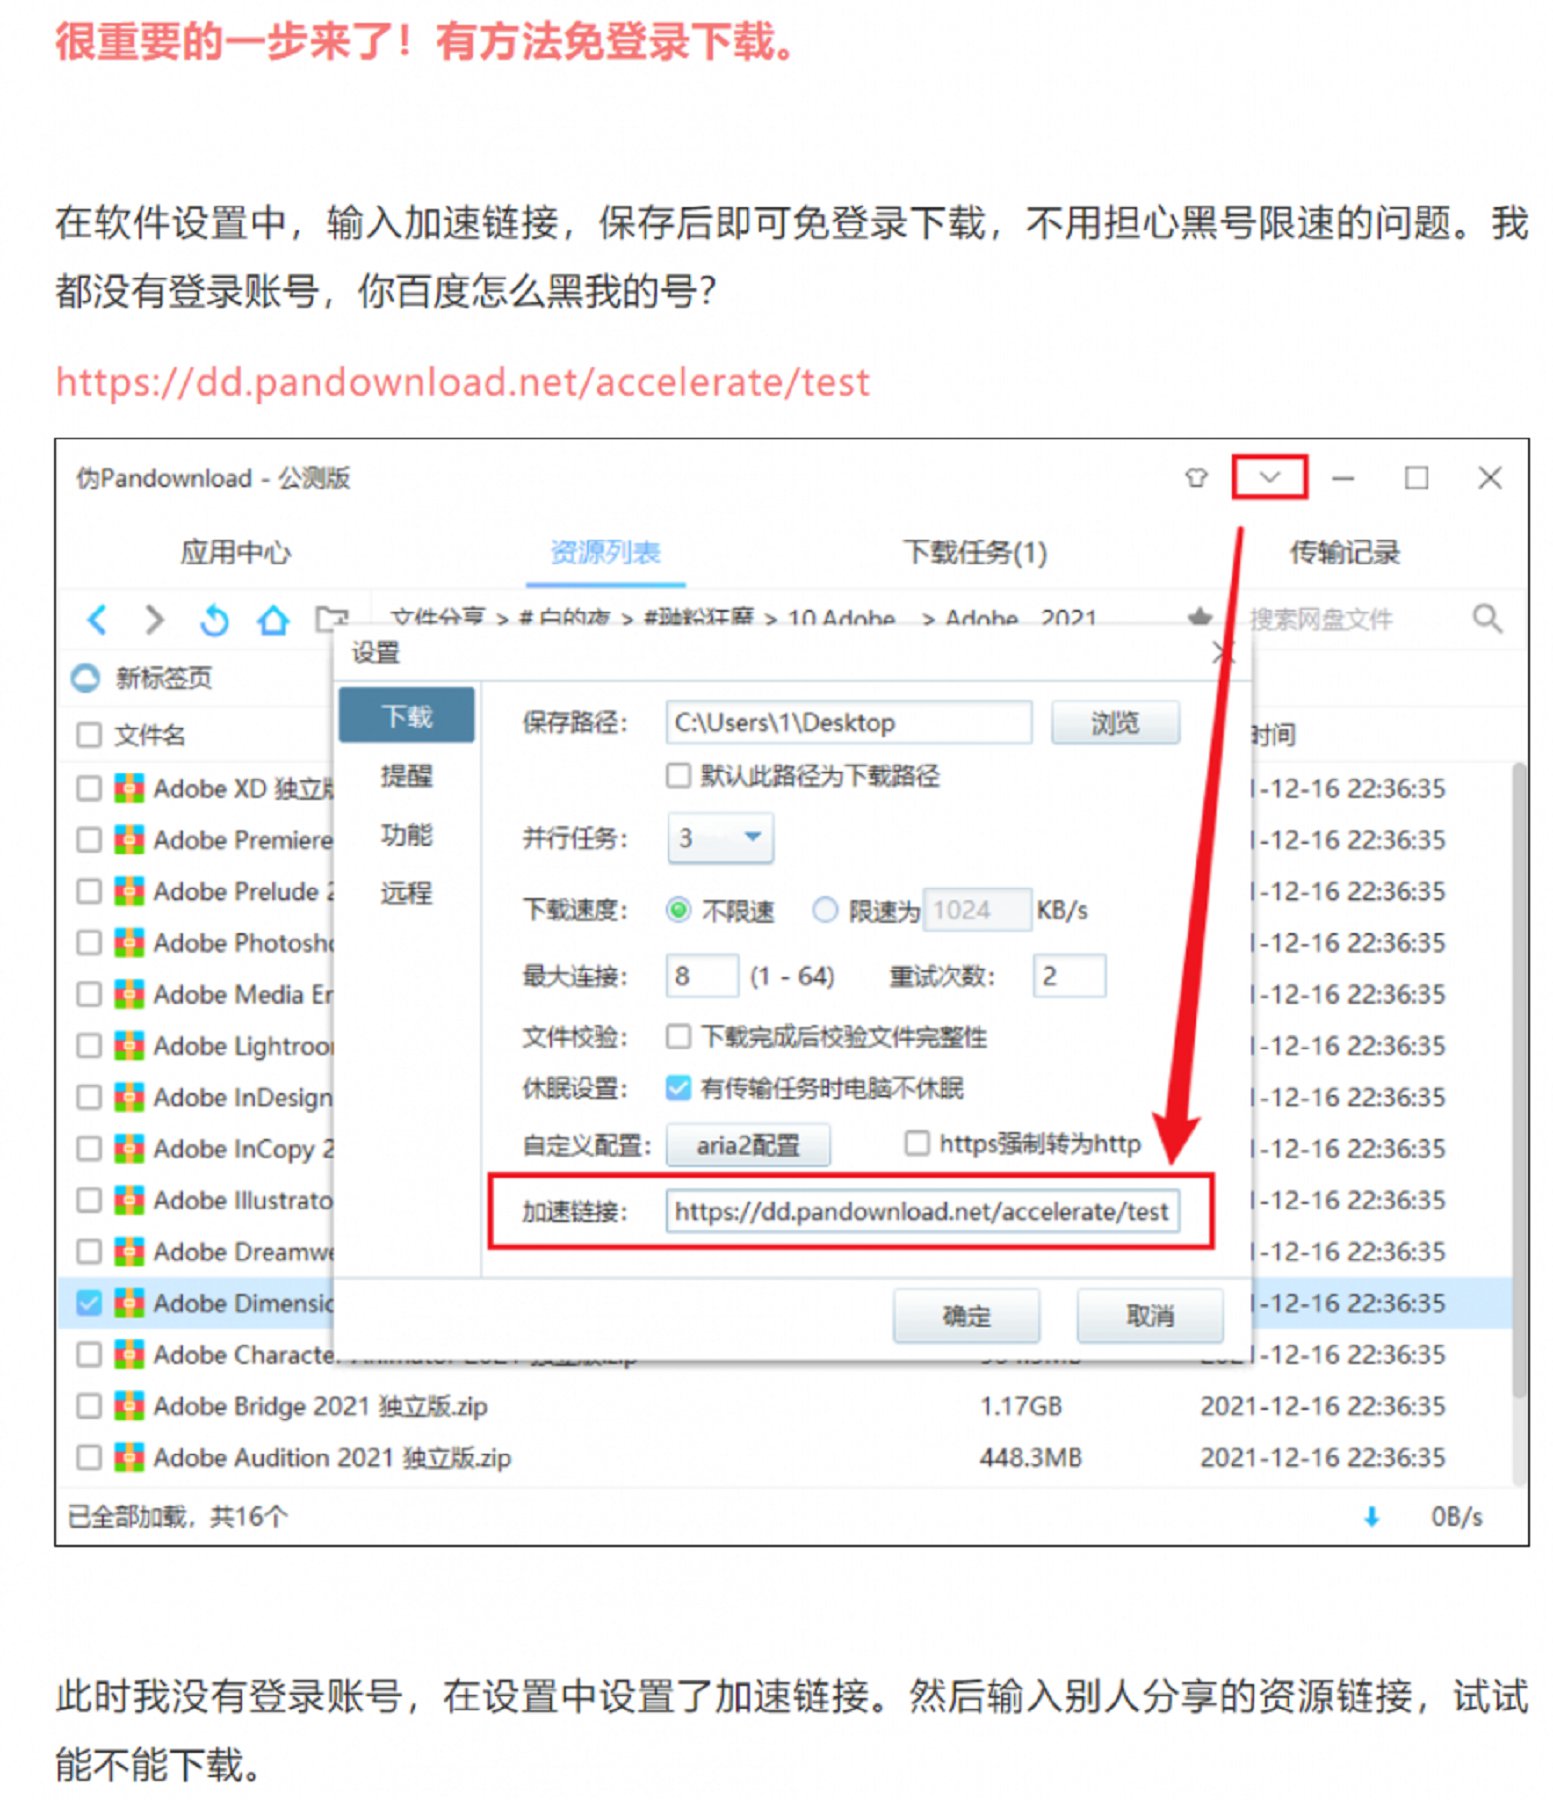Go back with the left arrow icon
Viewport: 1553px width, 1800px height.
click(x=97, y=620)
